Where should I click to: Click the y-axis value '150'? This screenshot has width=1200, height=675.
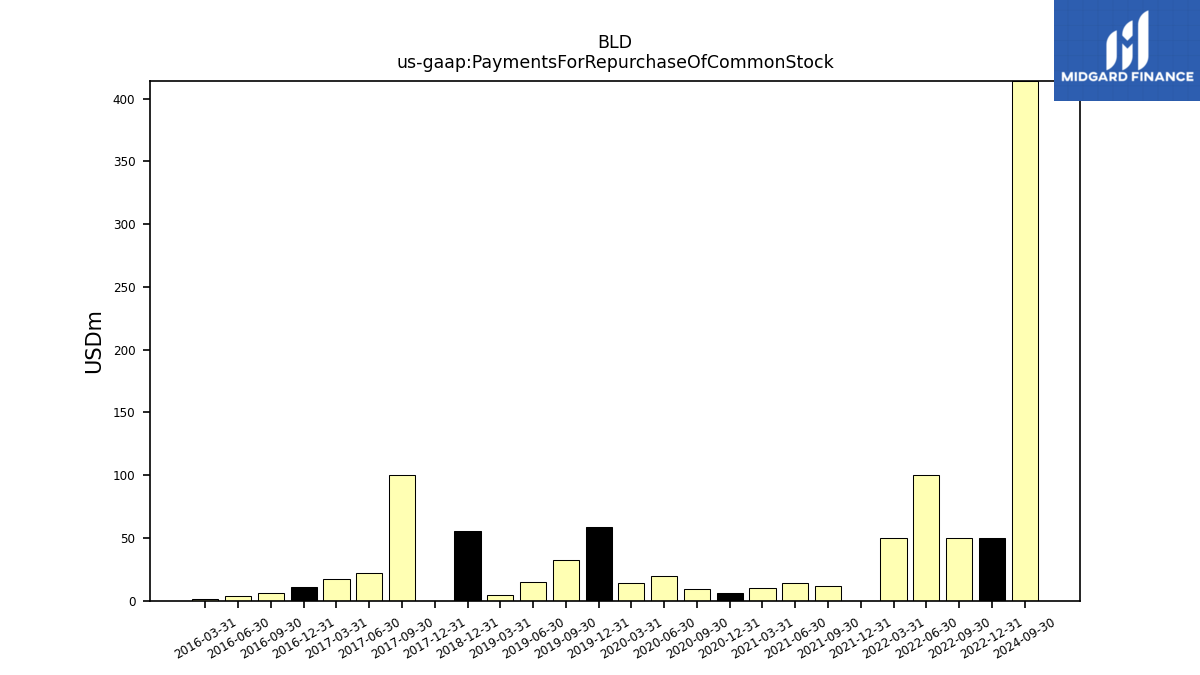point(124,413)
